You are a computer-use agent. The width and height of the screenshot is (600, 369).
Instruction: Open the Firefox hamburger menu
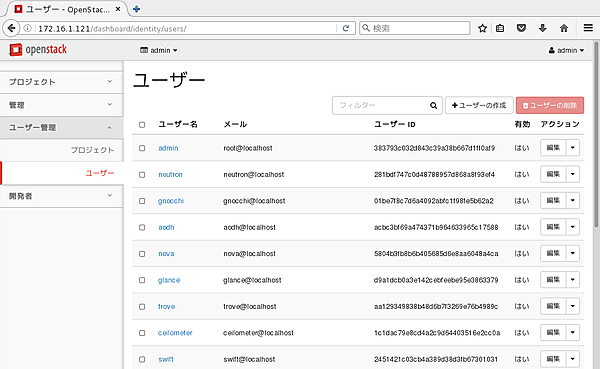point(588,28)
